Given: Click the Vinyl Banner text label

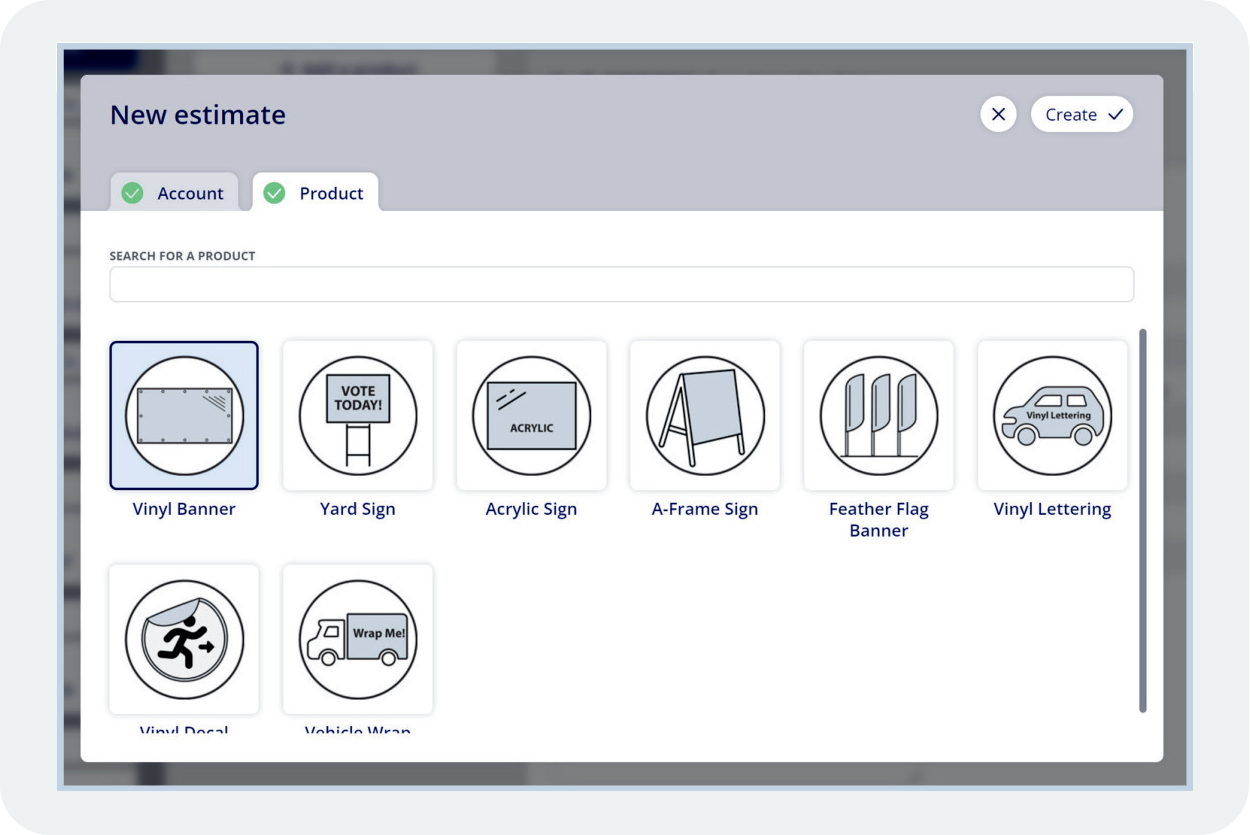Looking at the screenshot, I should pos(184,509).
